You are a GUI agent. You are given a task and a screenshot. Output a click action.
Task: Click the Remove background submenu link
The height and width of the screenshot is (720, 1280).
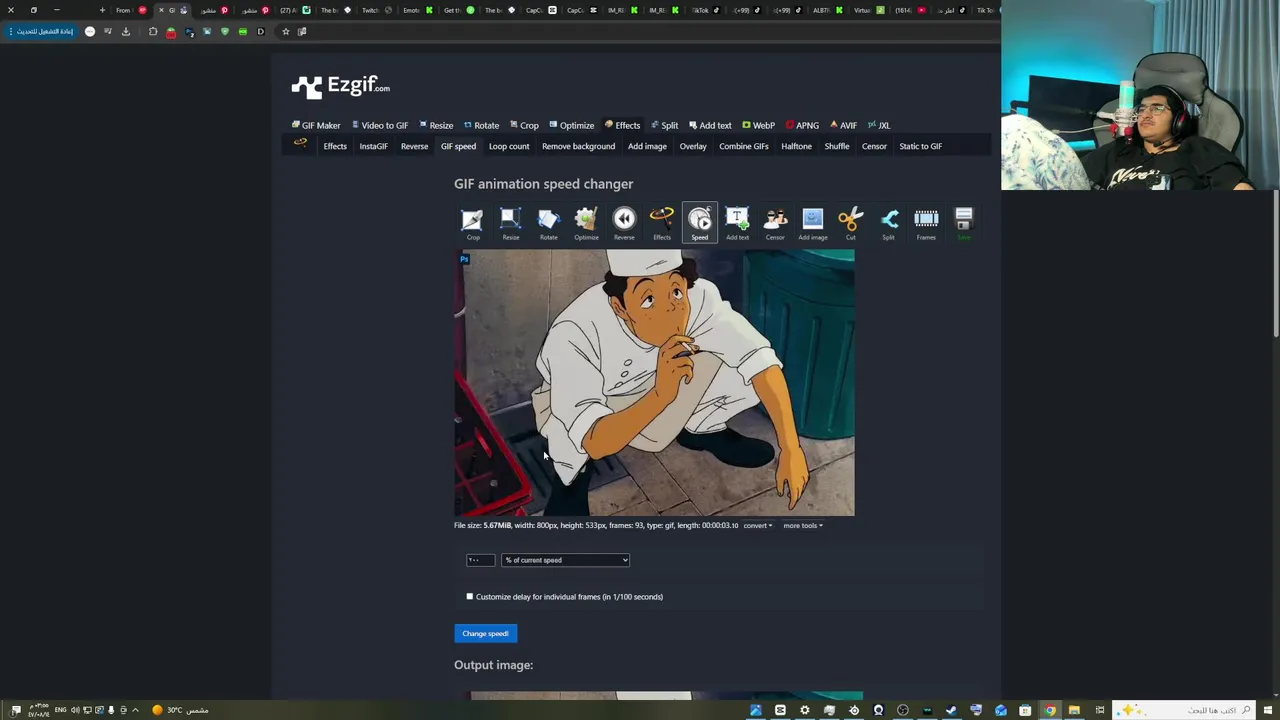(x=578, y=146)
